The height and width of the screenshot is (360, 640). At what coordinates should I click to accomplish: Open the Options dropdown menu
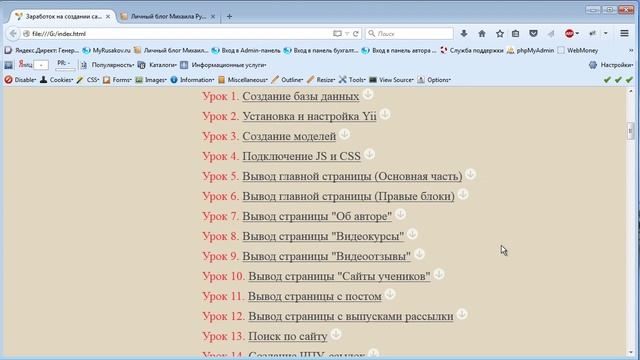(x=434, y=80)
